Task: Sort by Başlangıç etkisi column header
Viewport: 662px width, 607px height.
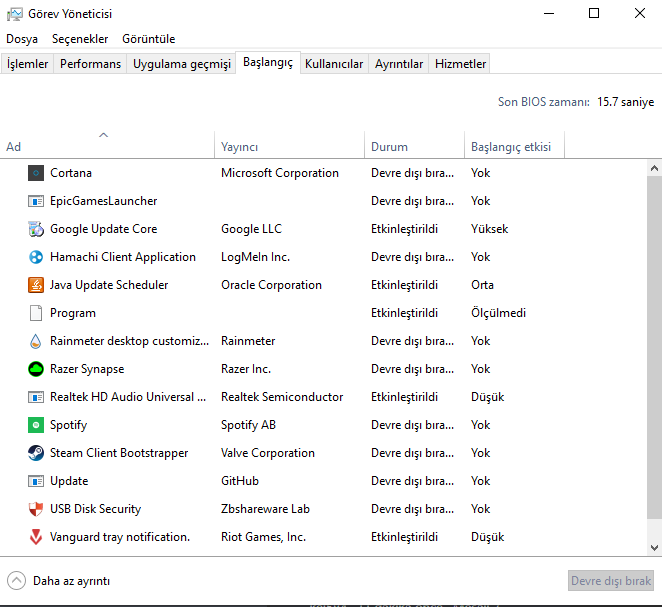Action: point(514,145)
